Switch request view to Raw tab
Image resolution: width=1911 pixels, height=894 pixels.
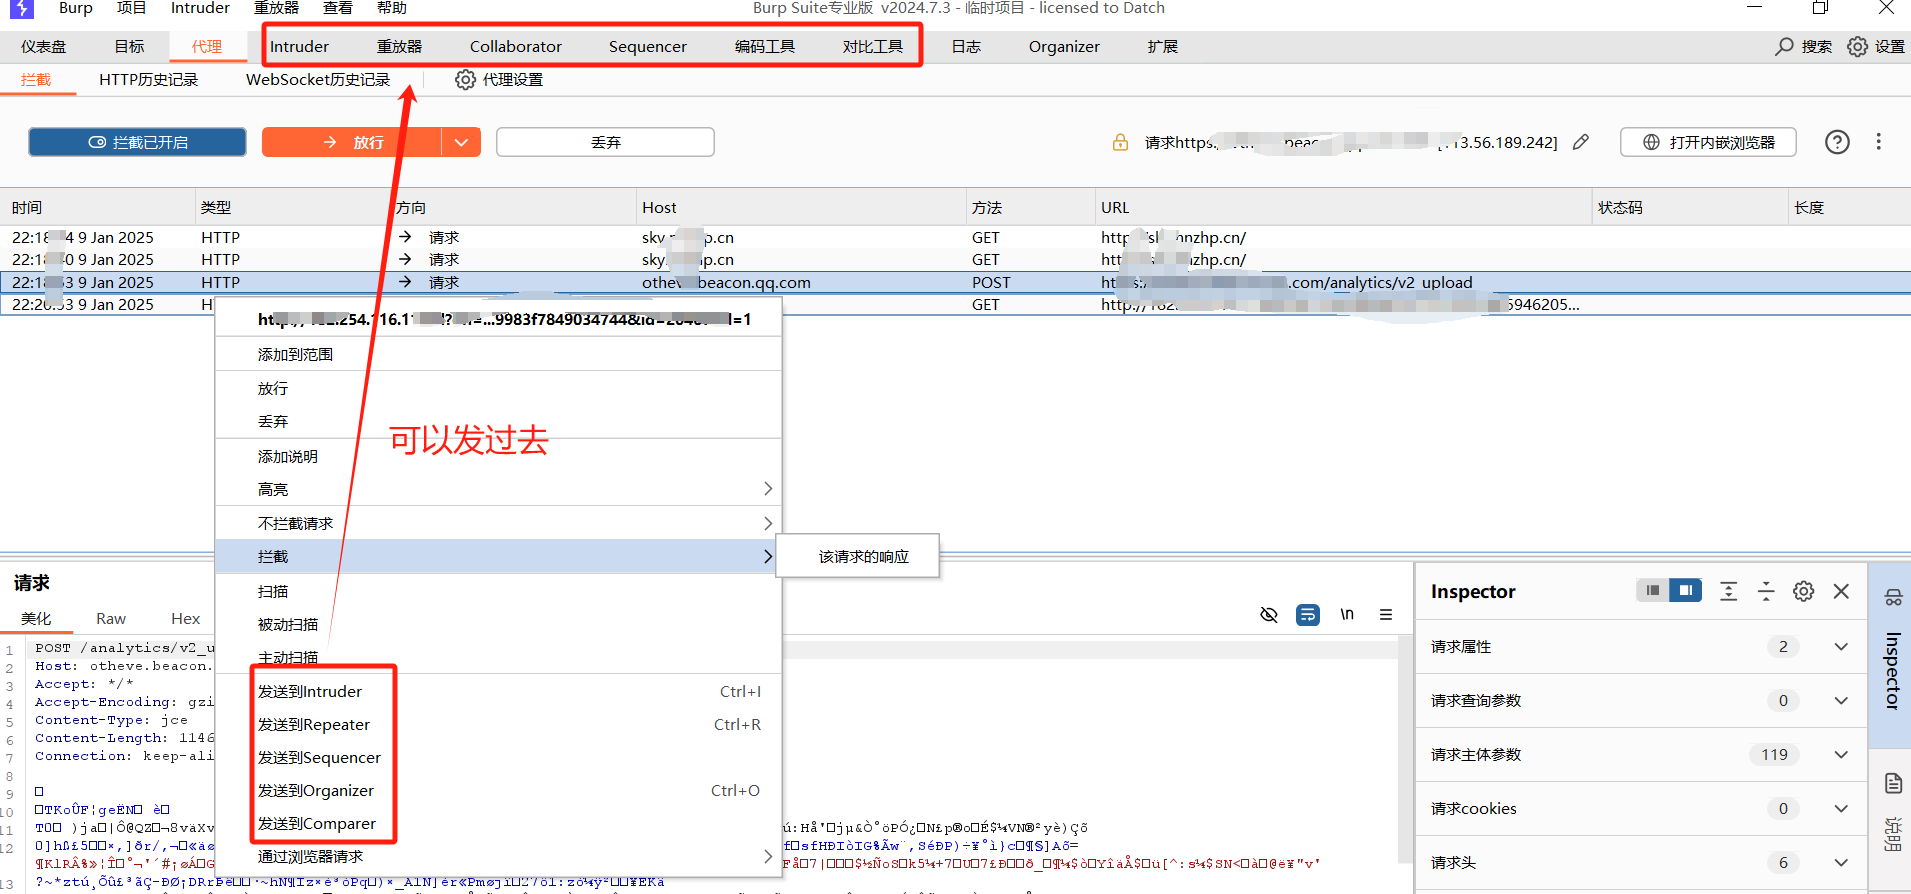tap(111, 618)
